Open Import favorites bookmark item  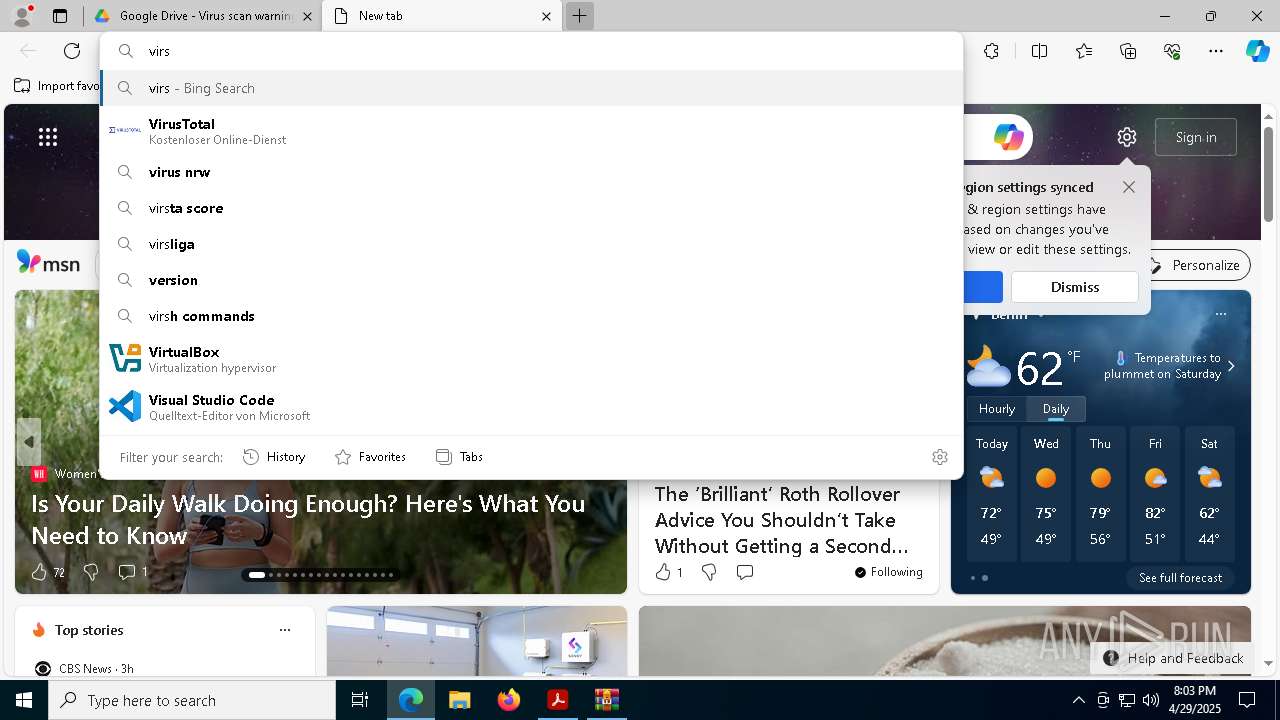pyautogui.click(x=57, y=86)
